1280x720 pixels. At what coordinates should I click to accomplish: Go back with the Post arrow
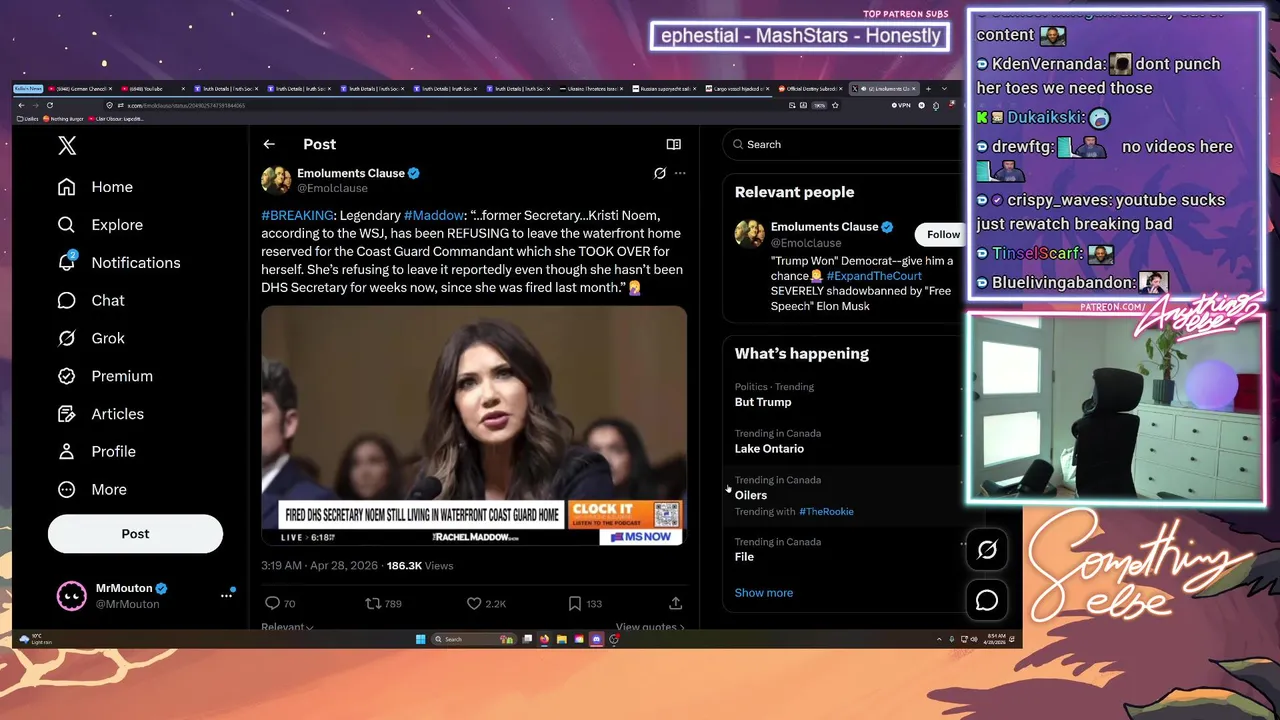pyautogui.click(x=269, y=145)
